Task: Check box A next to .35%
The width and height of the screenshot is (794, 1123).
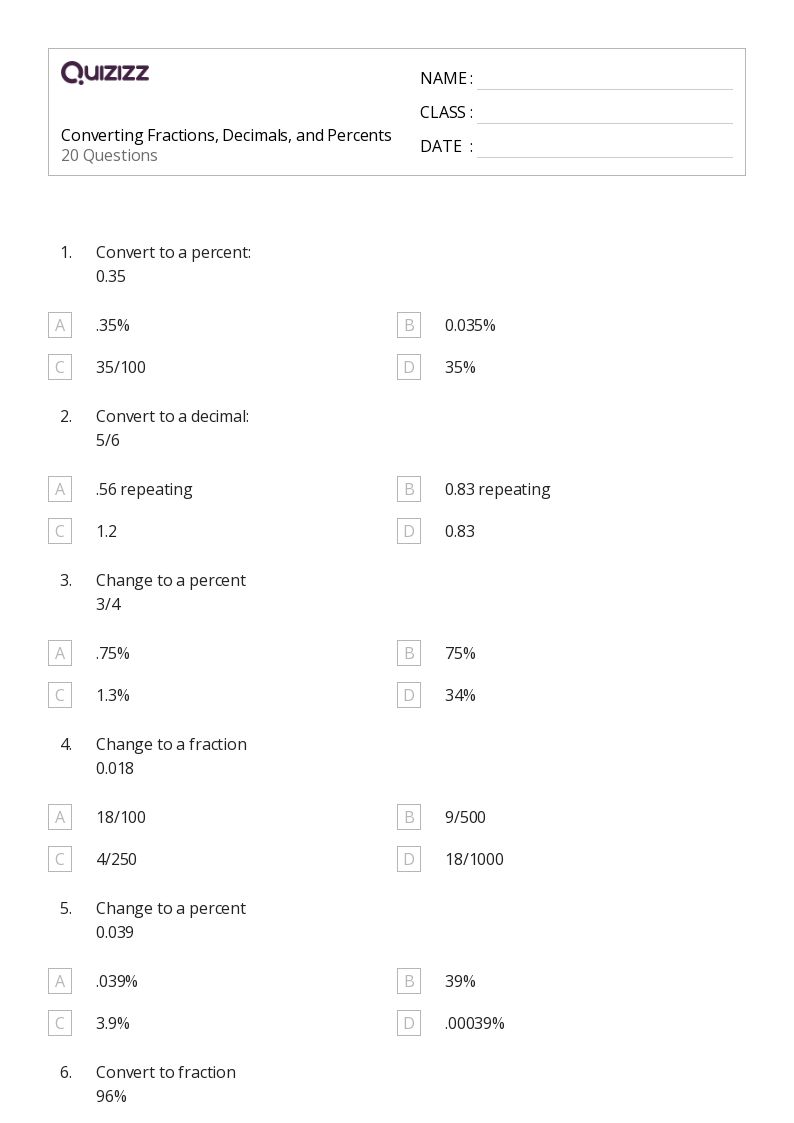Action: point(60,325)
